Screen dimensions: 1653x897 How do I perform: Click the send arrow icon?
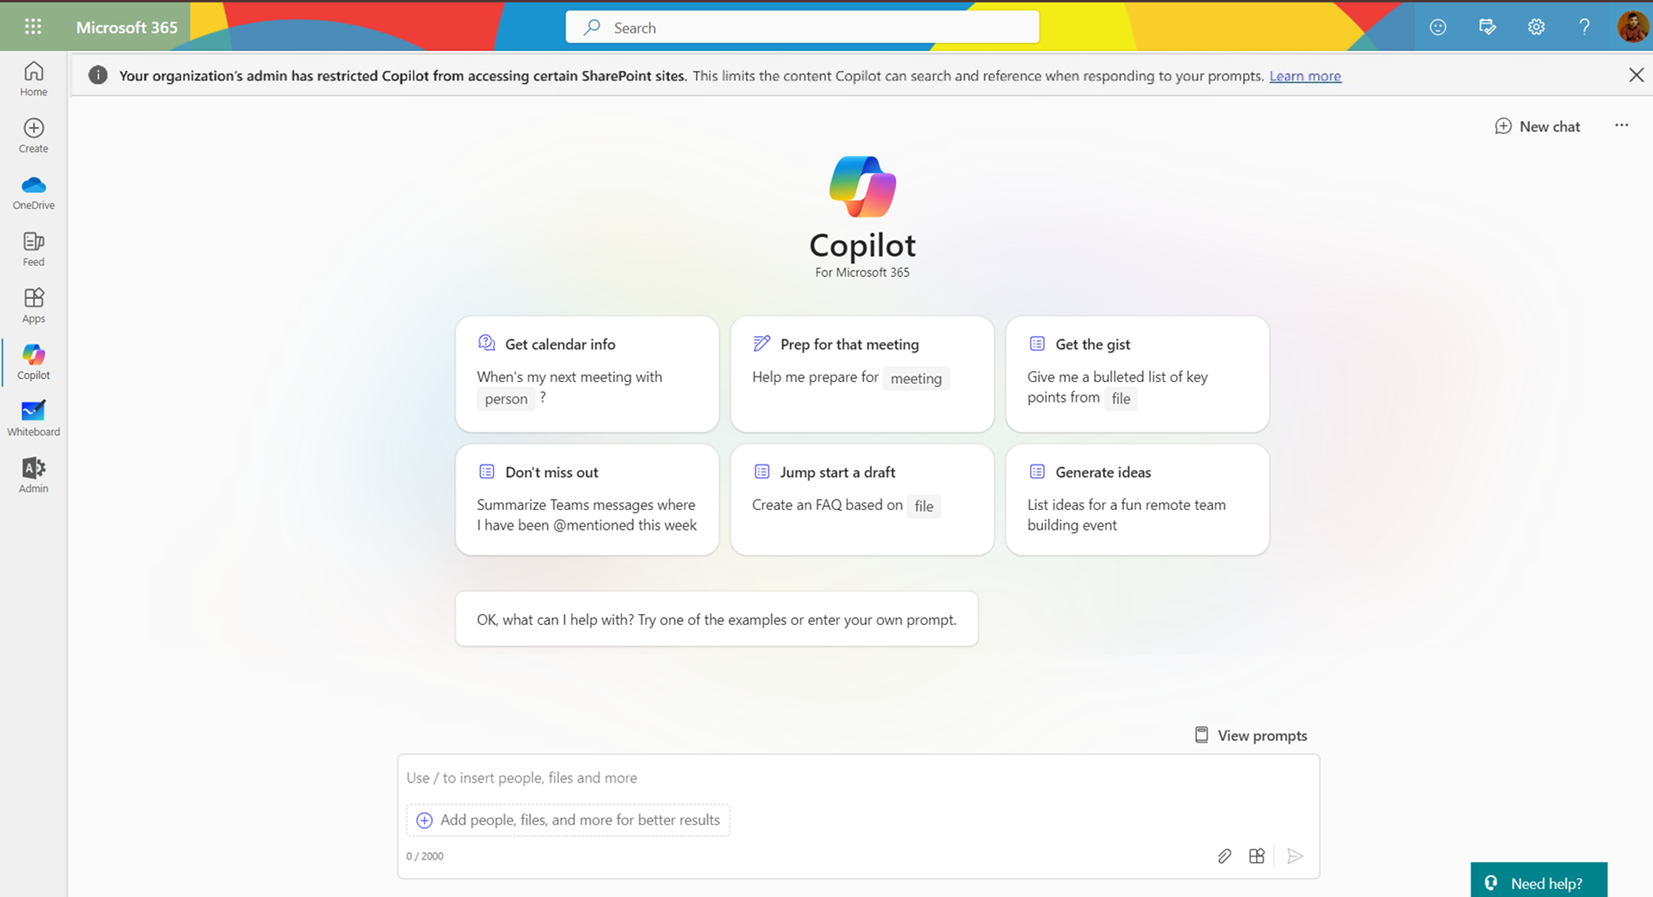1295,856
